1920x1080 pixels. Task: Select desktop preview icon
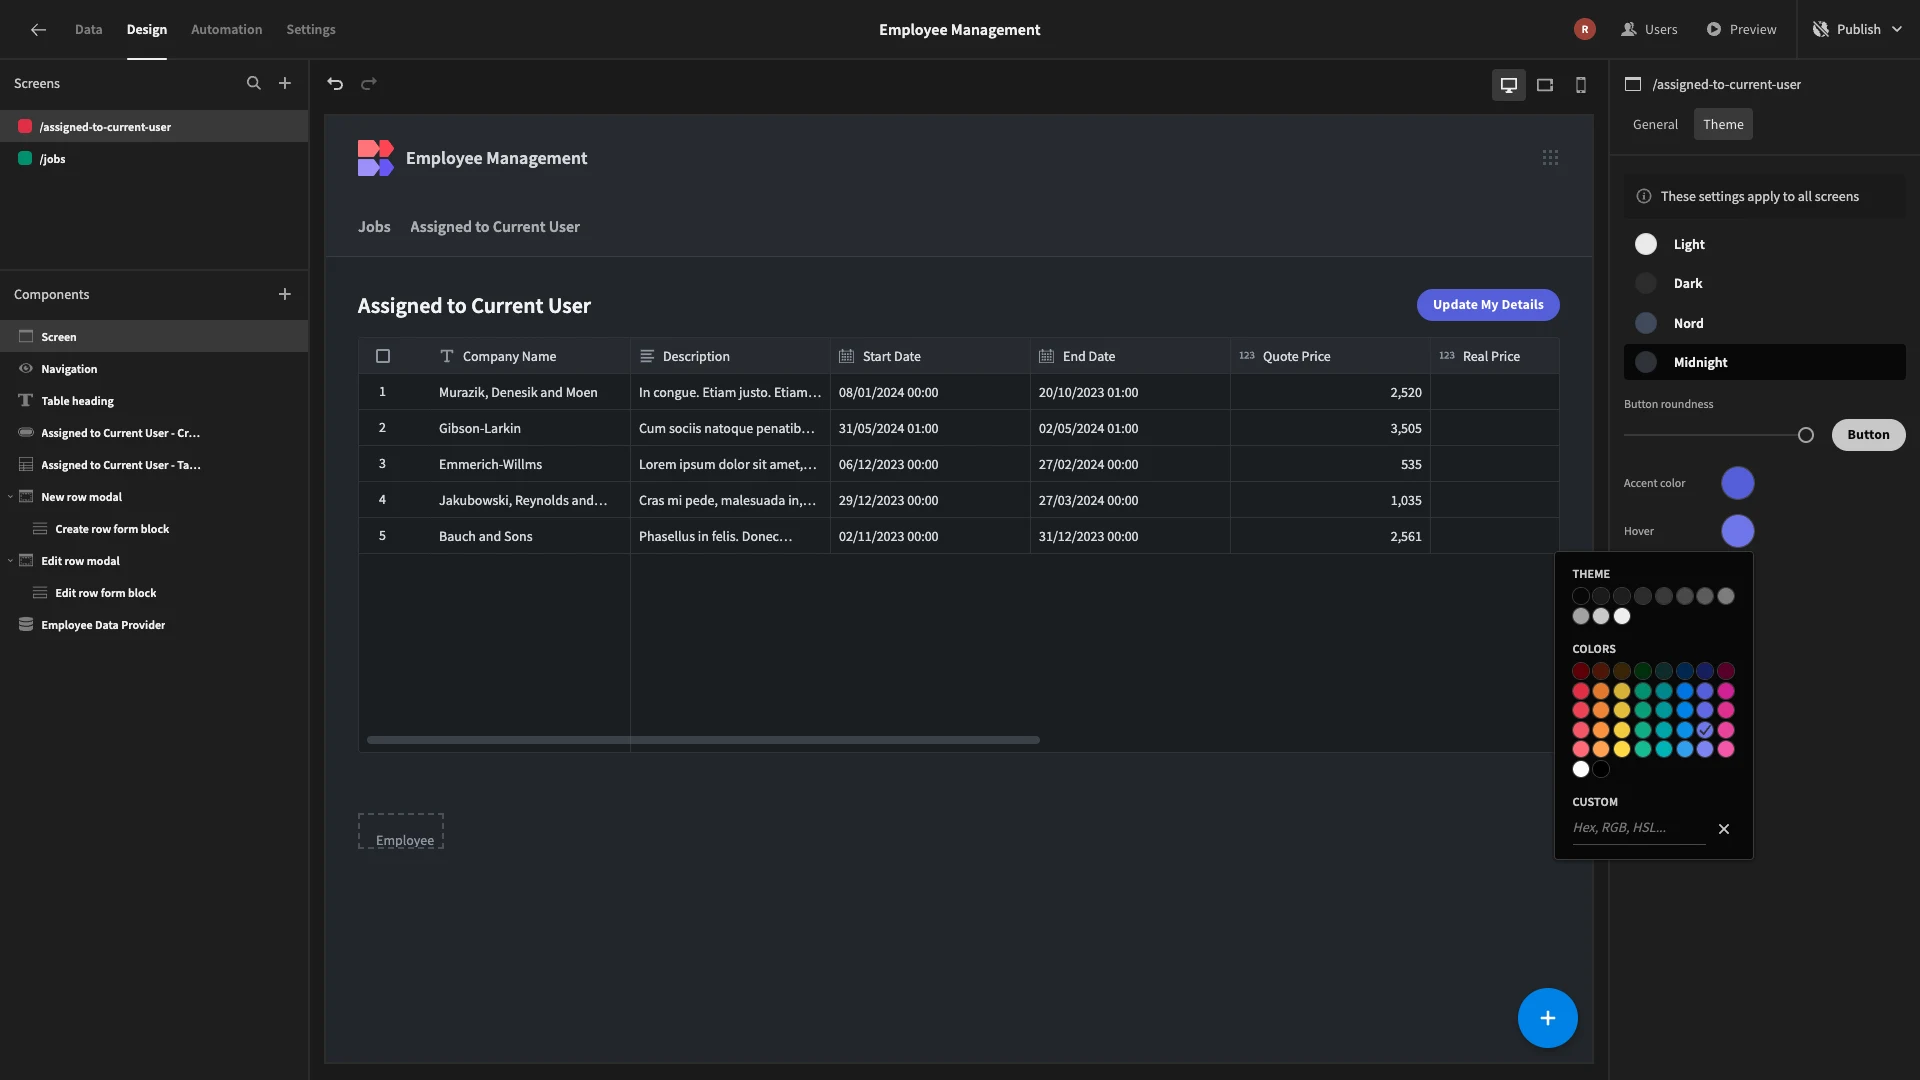point(1509,85)
